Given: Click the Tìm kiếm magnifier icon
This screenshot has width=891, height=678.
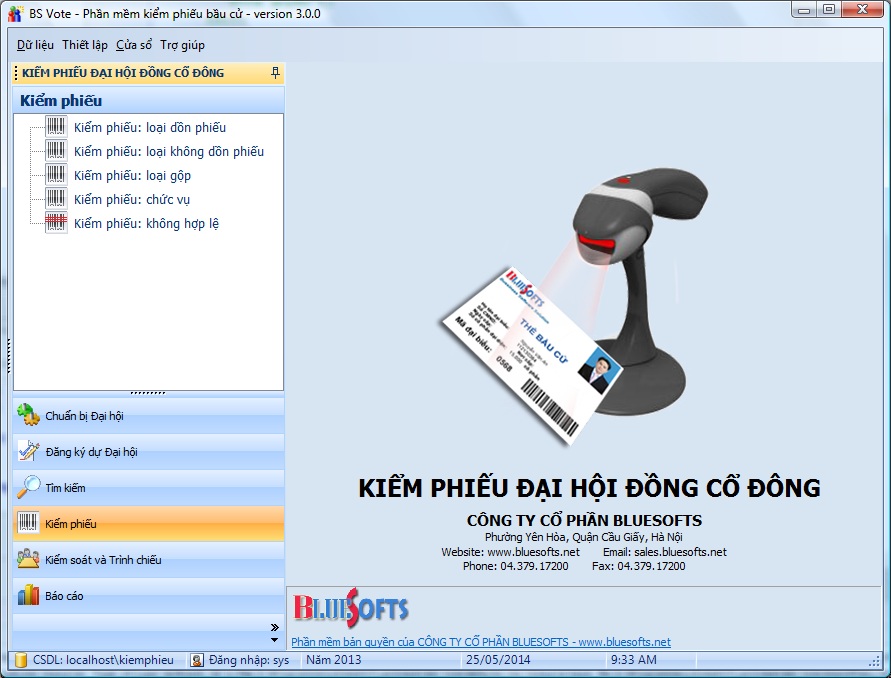Looking at the screenshot, I should [x=29, y=487].
